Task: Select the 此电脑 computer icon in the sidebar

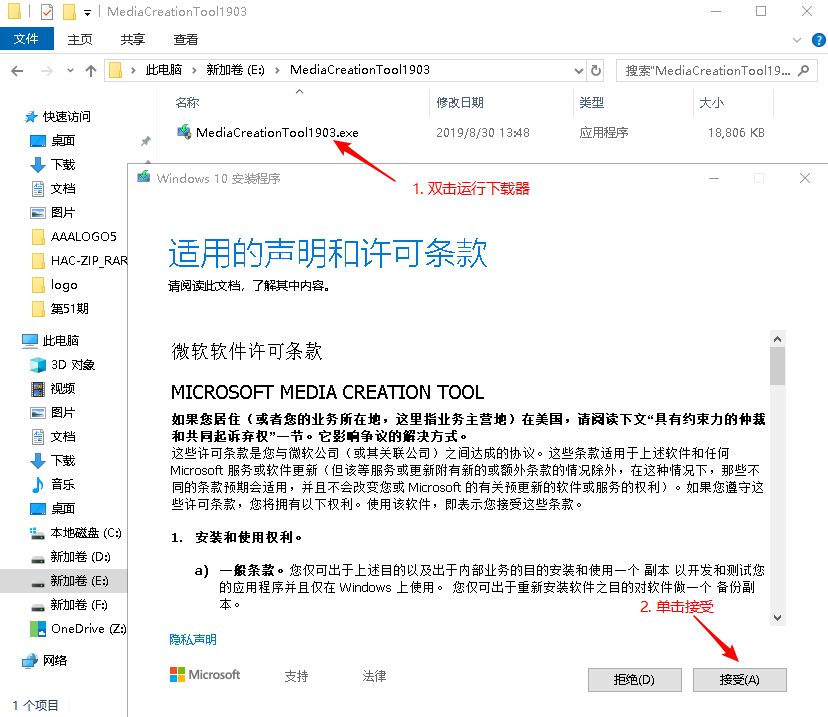Action: coord(30,341)
